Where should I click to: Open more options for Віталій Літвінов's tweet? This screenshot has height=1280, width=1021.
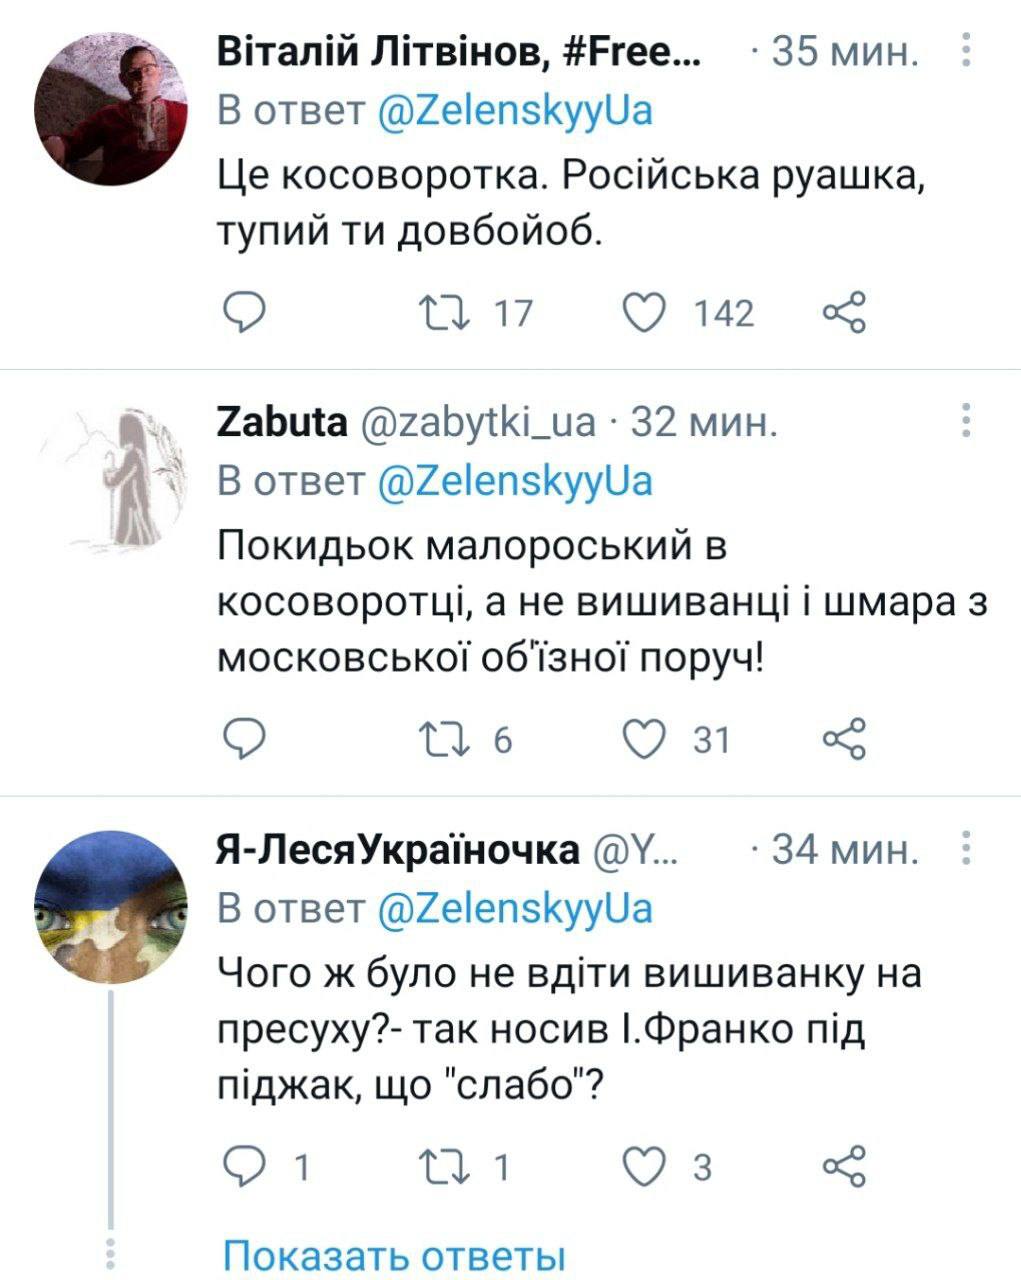966,50
